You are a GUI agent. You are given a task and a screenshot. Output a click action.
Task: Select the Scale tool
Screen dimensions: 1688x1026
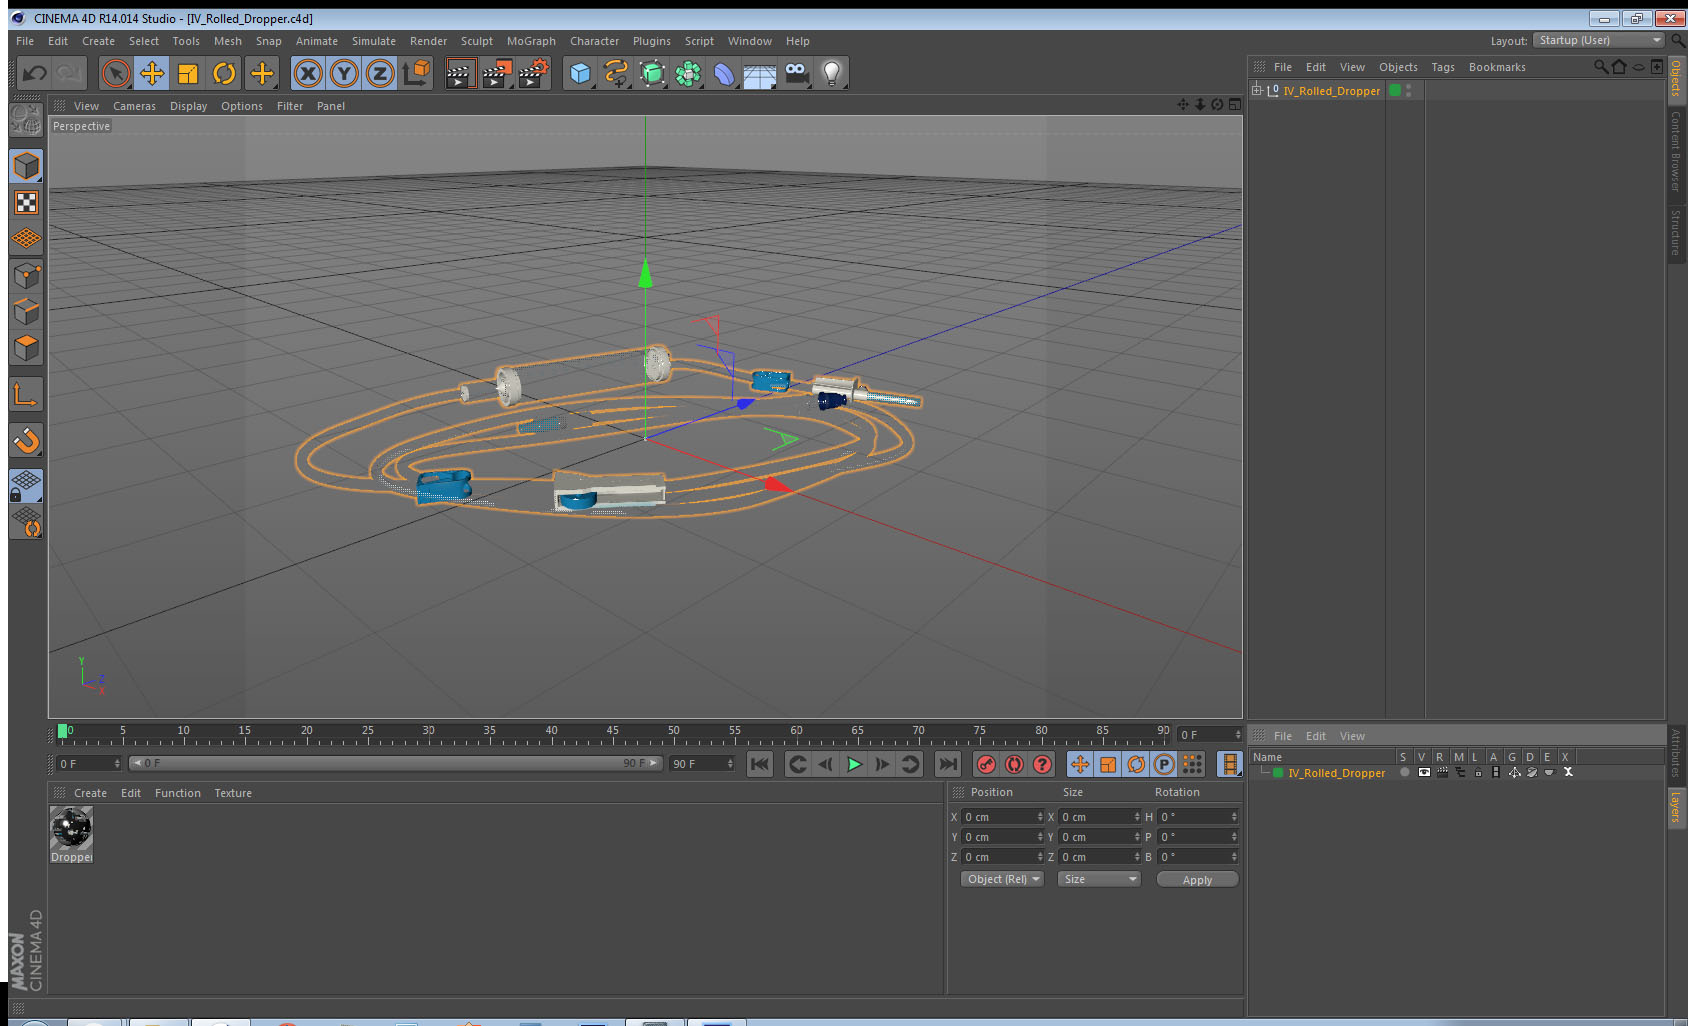[x=188, y=73]
